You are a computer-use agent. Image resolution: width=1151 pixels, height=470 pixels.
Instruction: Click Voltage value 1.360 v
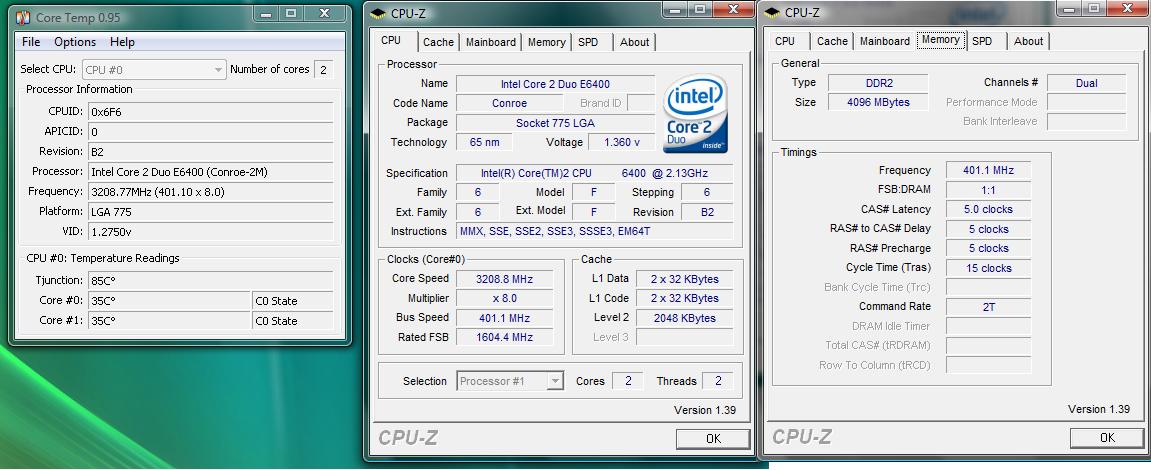point(622,142)
